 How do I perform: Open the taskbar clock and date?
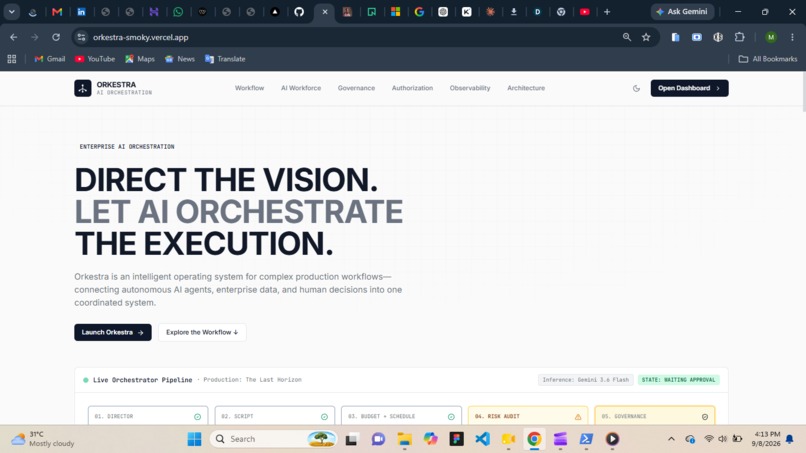click(765, 439)
